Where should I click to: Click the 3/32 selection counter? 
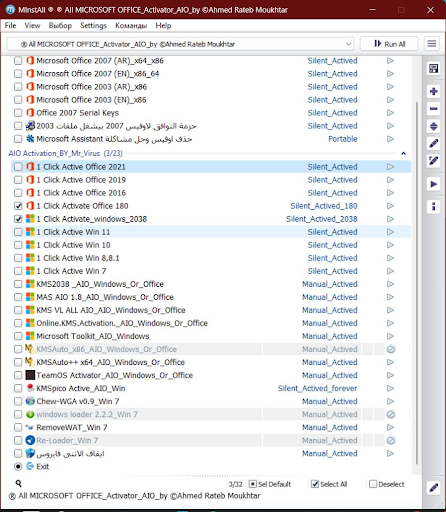235,484
